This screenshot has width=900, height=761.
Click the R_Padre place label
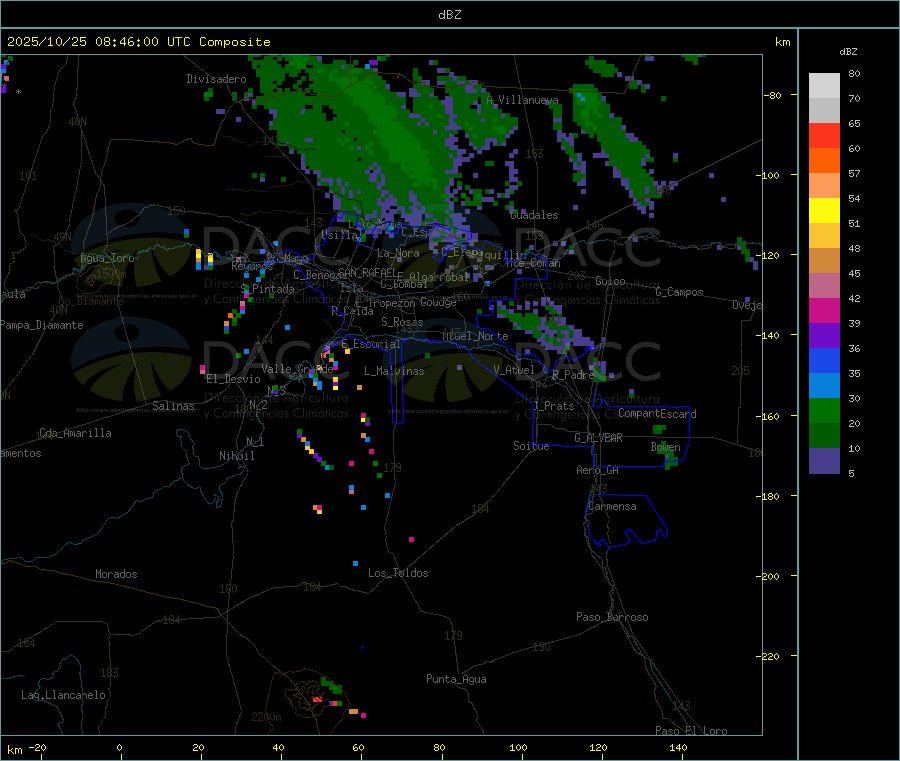pyautogui.click(x=573, y=375)
